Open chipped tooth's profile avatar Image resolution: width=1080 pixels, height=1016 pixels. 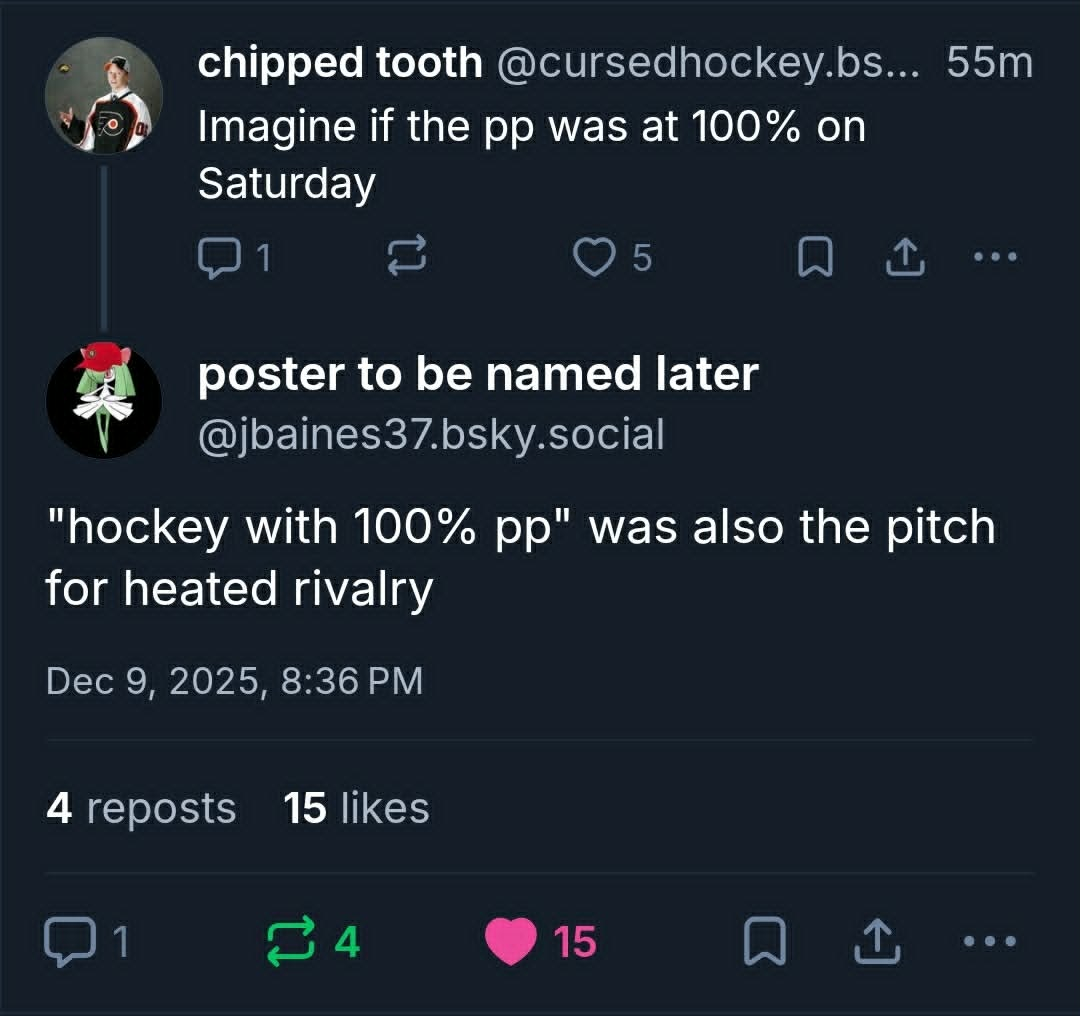[104, 96]
